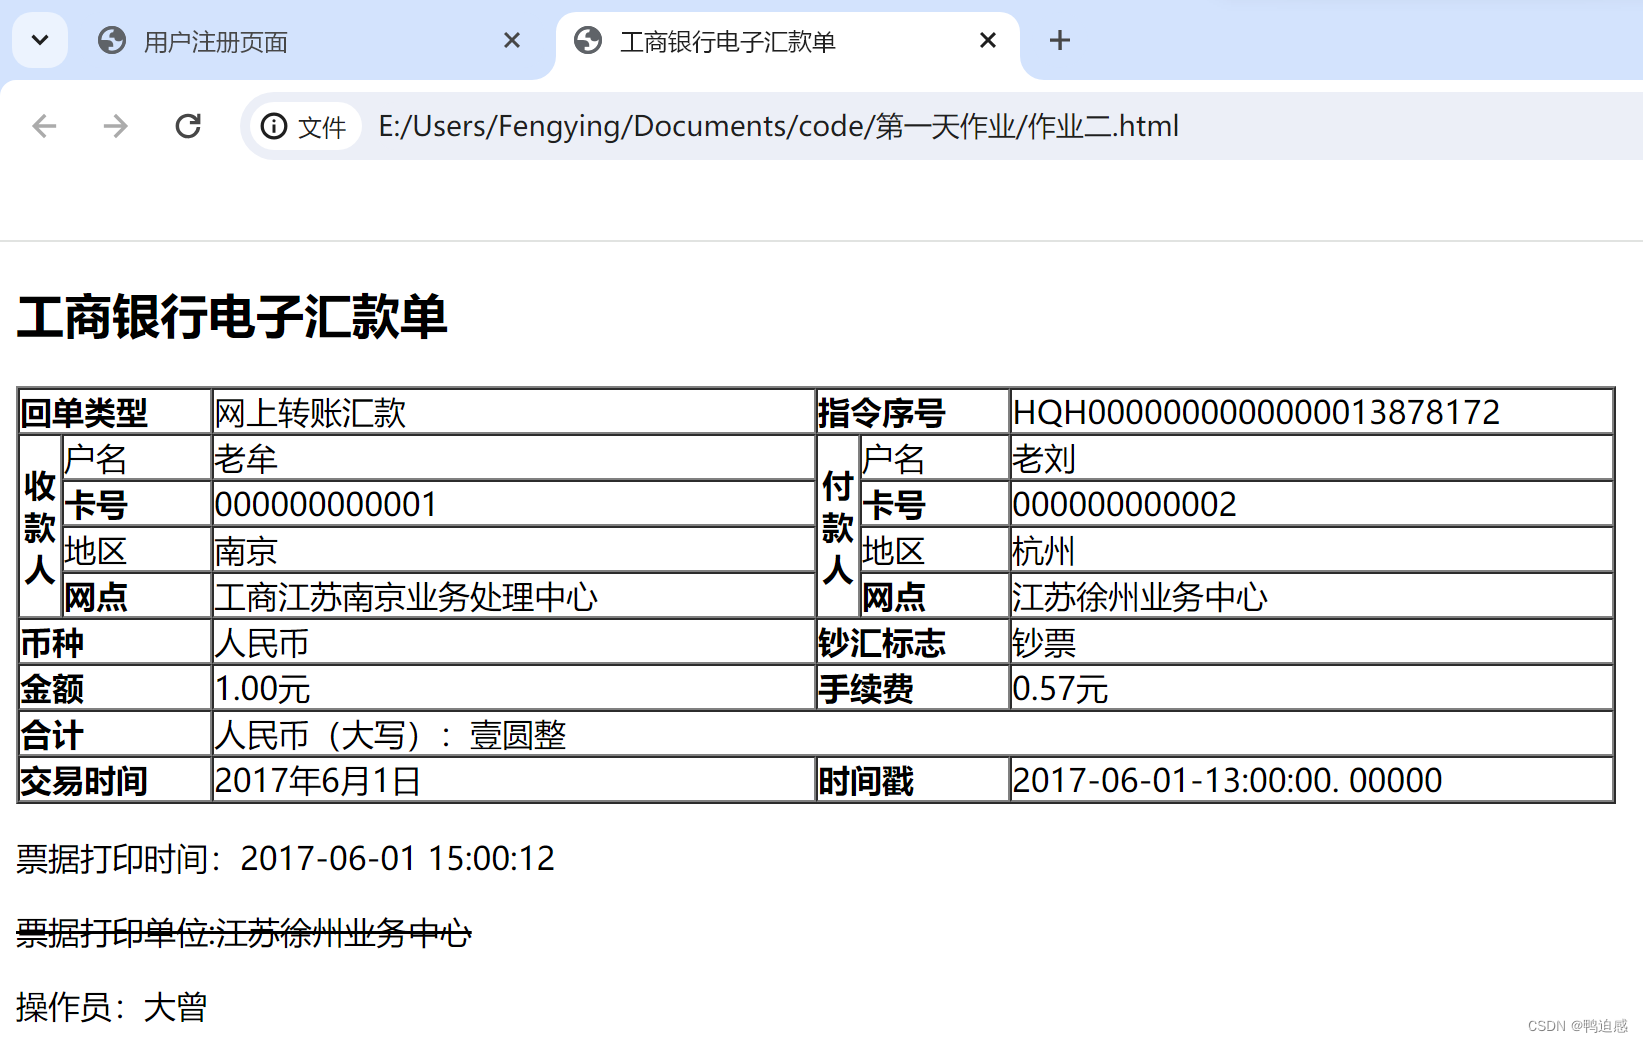Click the address bar file URL

pos(778,126)
